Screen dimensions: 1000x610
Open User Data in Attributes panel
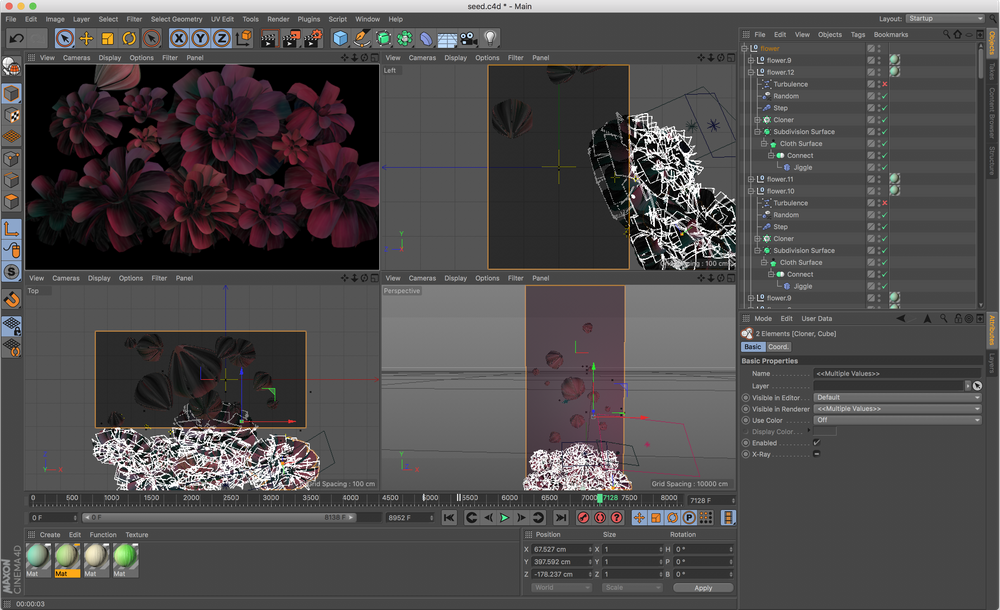click(816, 318)
